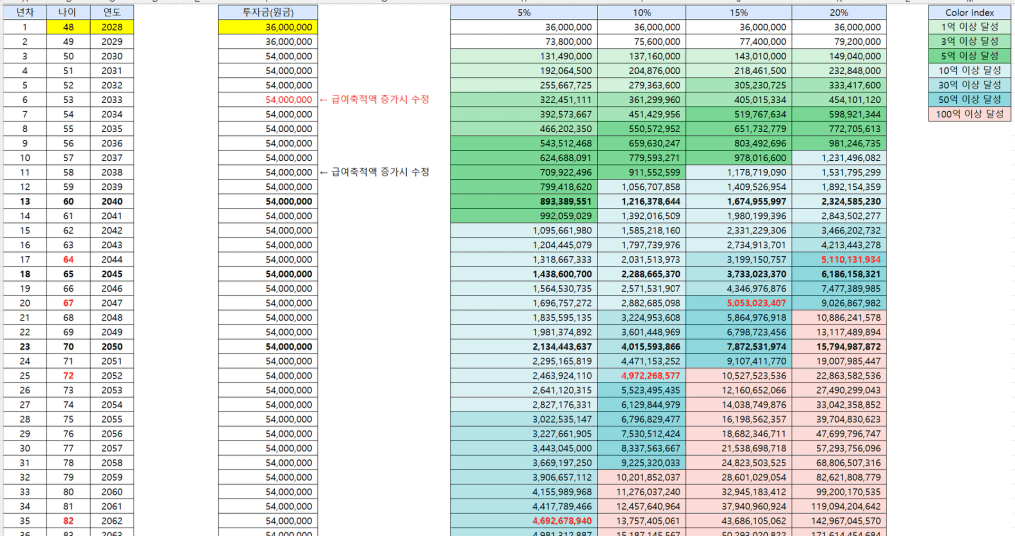The width and height of the screenshot is (1015, 536).
Task: Select the yellow year cell 2028
Action: pyautogui.click(x=111, y=27)
